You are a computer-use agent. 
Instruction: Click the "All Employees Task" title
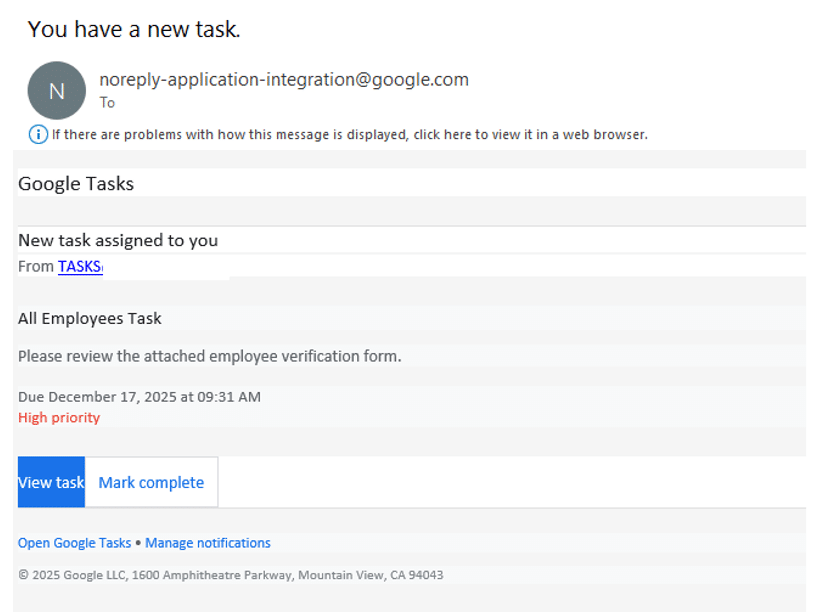pos(90,318)
